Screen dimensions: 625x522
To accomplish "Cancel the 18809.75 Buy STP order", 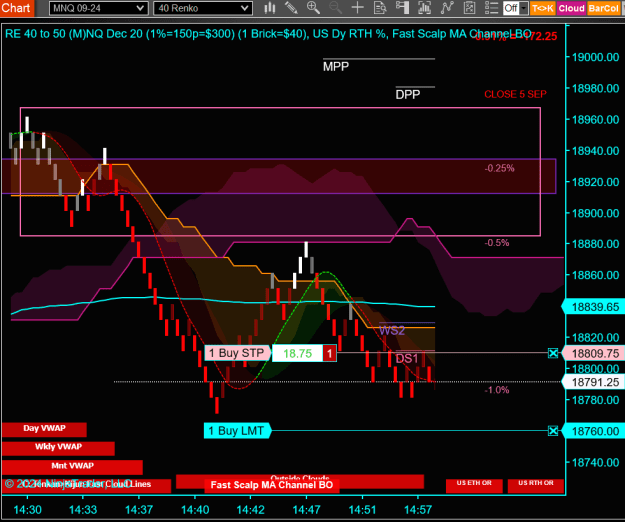I will (x=553, y=353).
